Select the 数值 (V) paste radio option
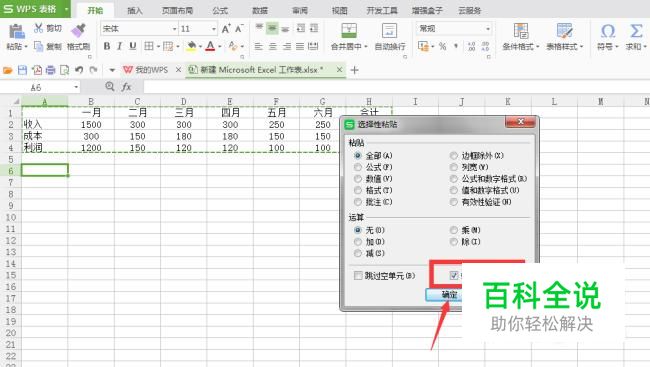This screenshot has height=367, width=650. pyautogui.click(x=358, y=179)
